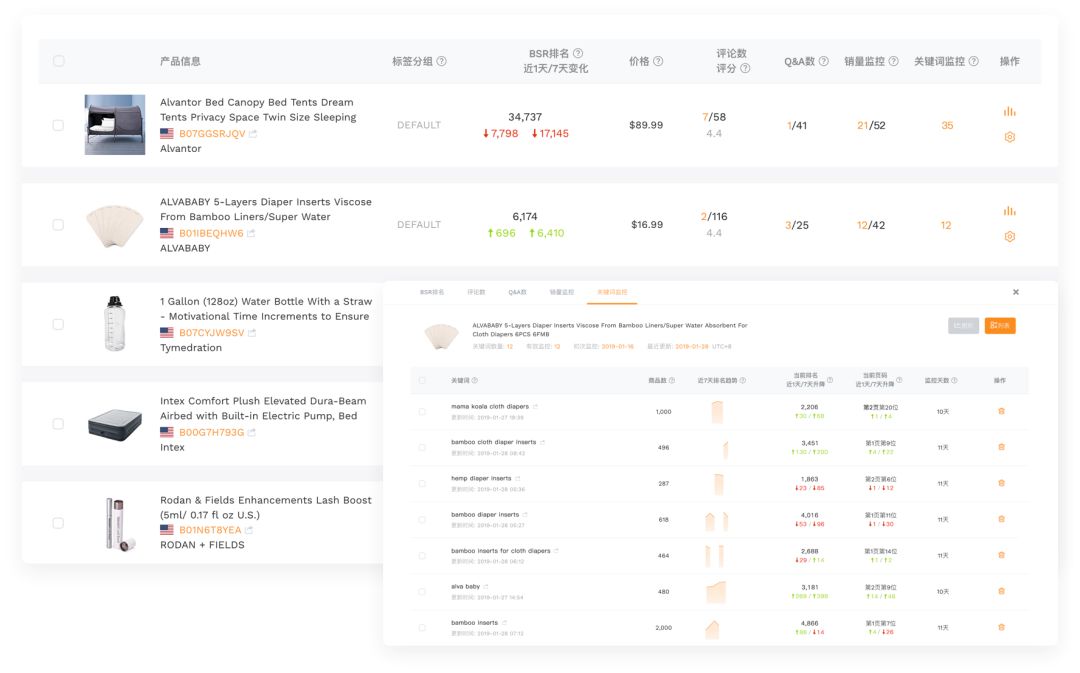Open external link icon beside ASIN B07GGSRJQV

pos(253,134)
